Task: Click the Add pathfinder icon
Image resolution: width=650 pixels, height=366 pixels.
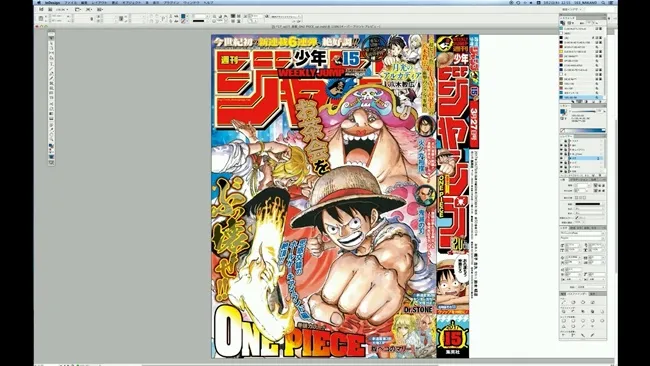Action: [564, 311]
